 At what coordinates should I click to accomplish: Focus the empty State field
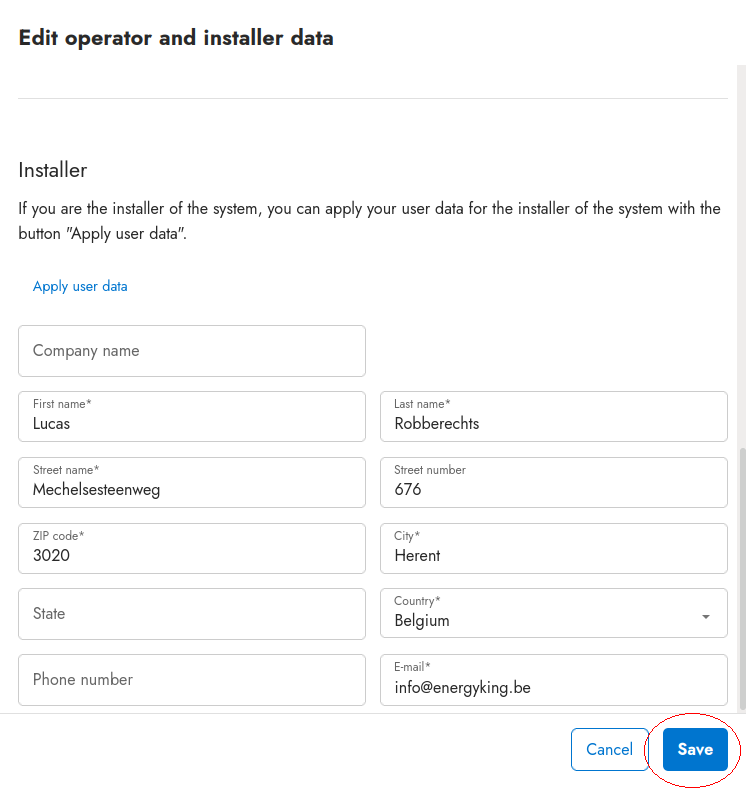click(x=191, y=614)
